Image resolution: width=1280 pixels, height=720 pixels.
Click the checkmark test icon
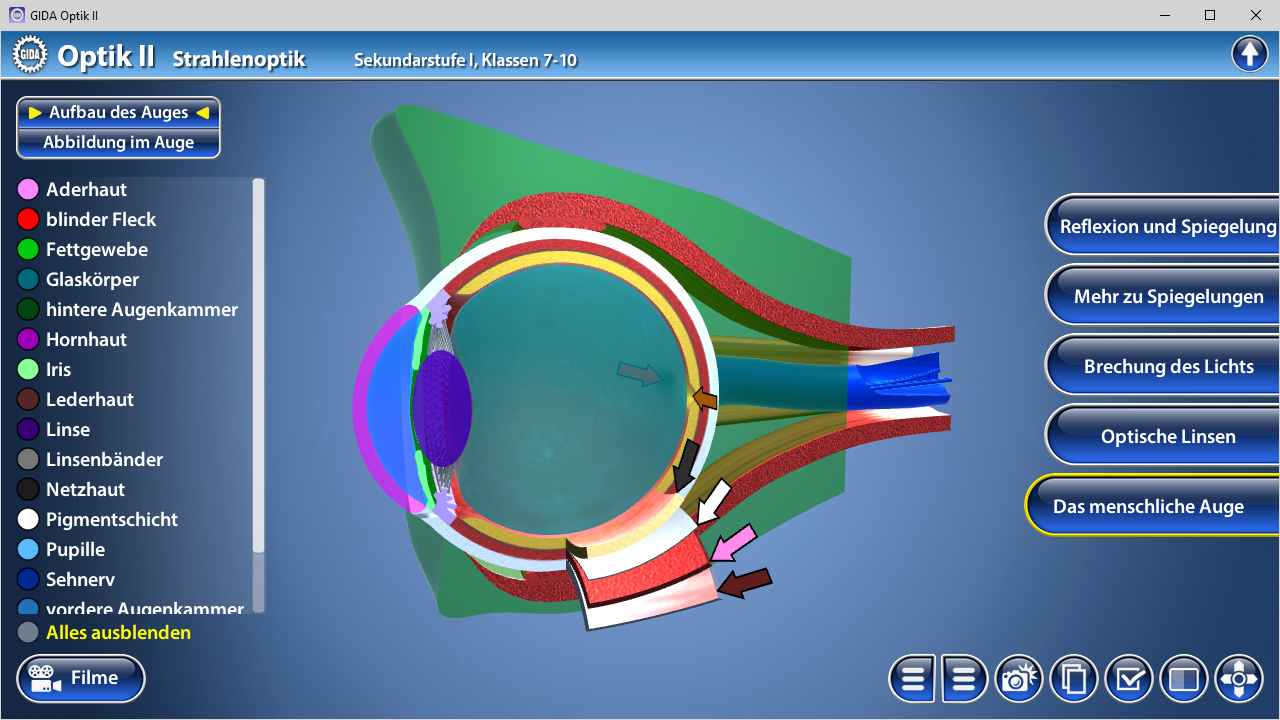[1129, 680]
